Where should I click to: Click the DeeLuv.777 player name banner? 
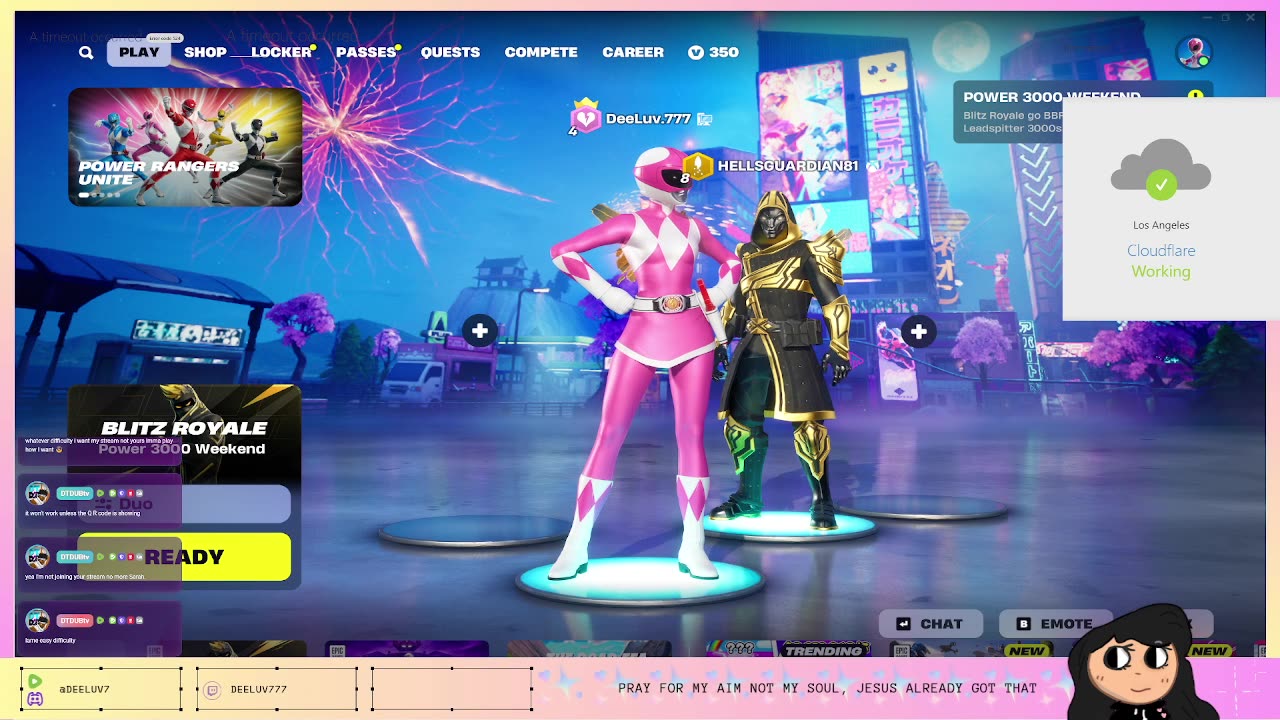648,118
